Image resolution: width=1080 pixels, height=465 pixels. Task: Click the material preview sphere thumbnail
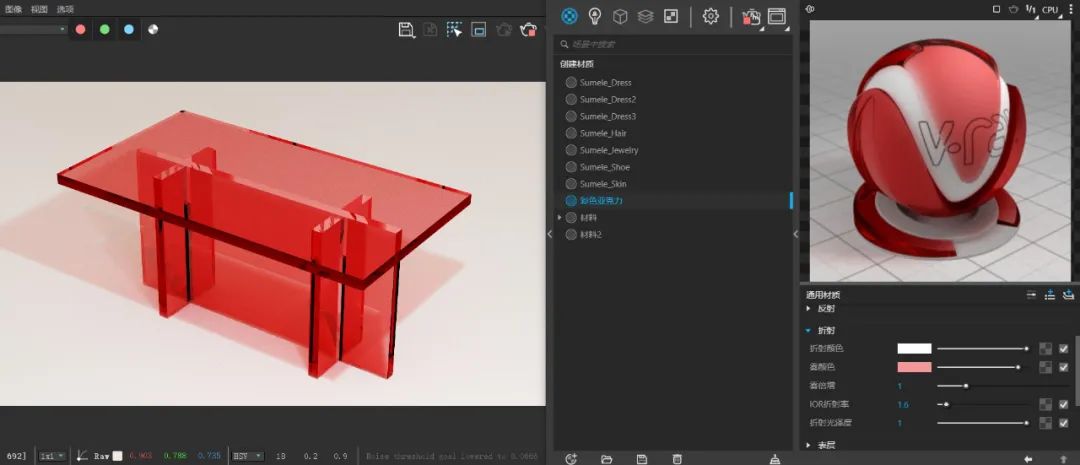click(x=940, y=150)
